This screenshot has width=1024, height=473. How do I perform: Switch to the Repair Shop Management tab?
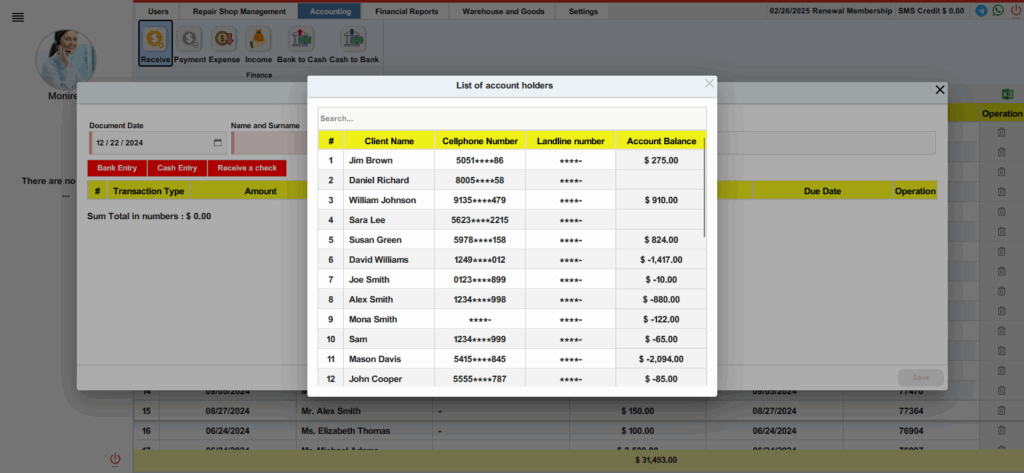(239, 11)
